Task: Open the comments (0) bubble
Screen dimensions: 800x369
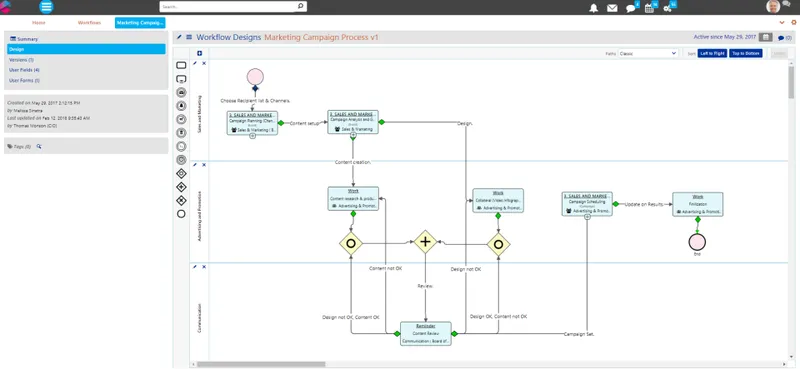Action: coord(785,38)
